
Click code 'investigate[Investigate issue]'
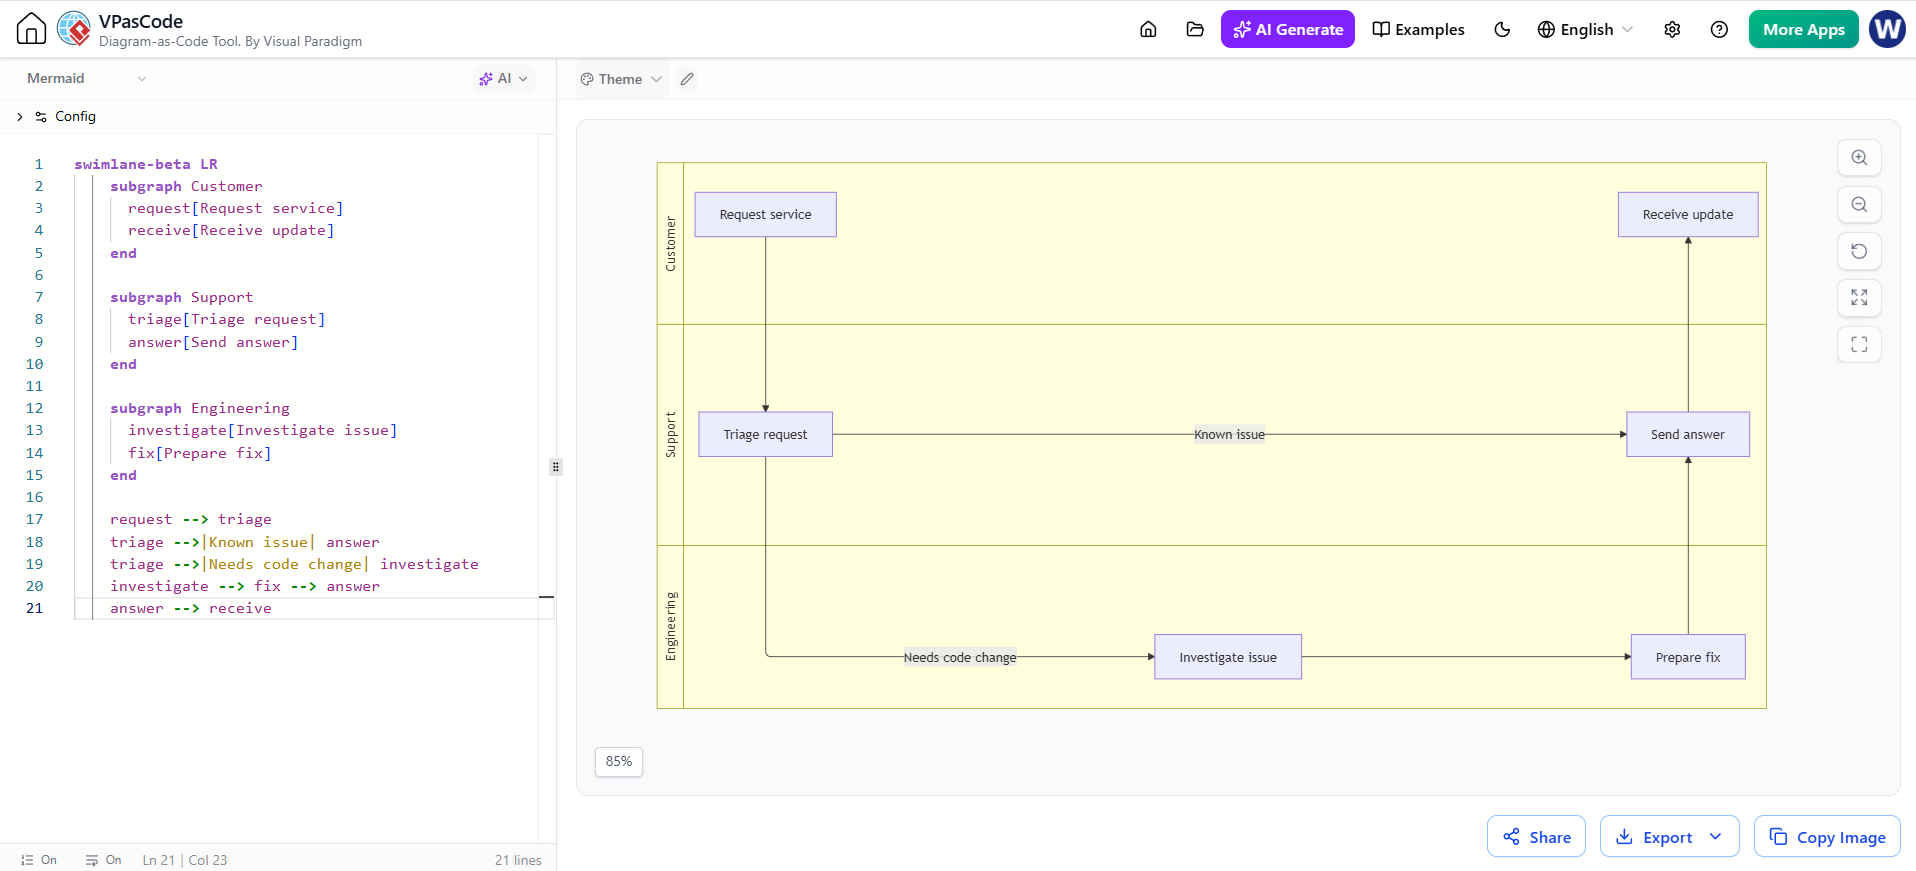(x=262, y=430)
